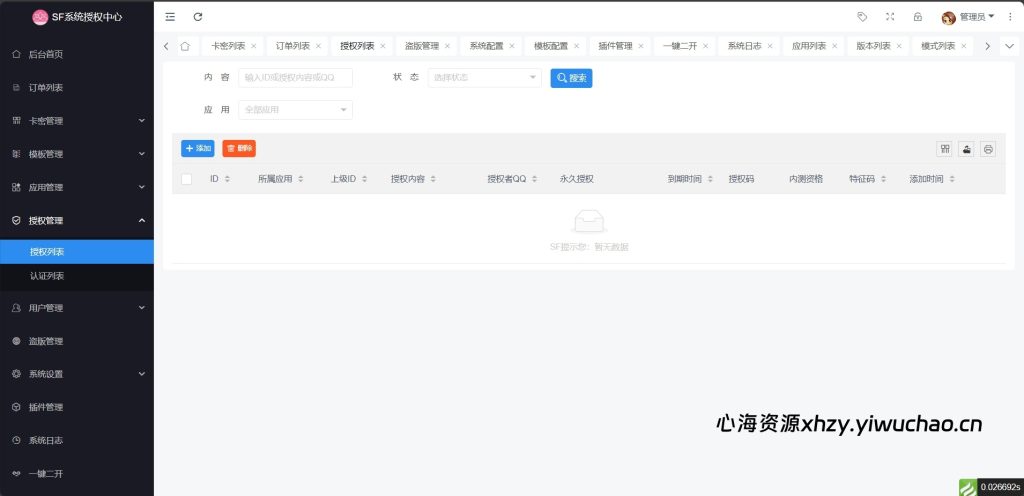This screenshot has height=496, width=1024.
Task: Sort by 上级ID column
Action: click(364, 179)
